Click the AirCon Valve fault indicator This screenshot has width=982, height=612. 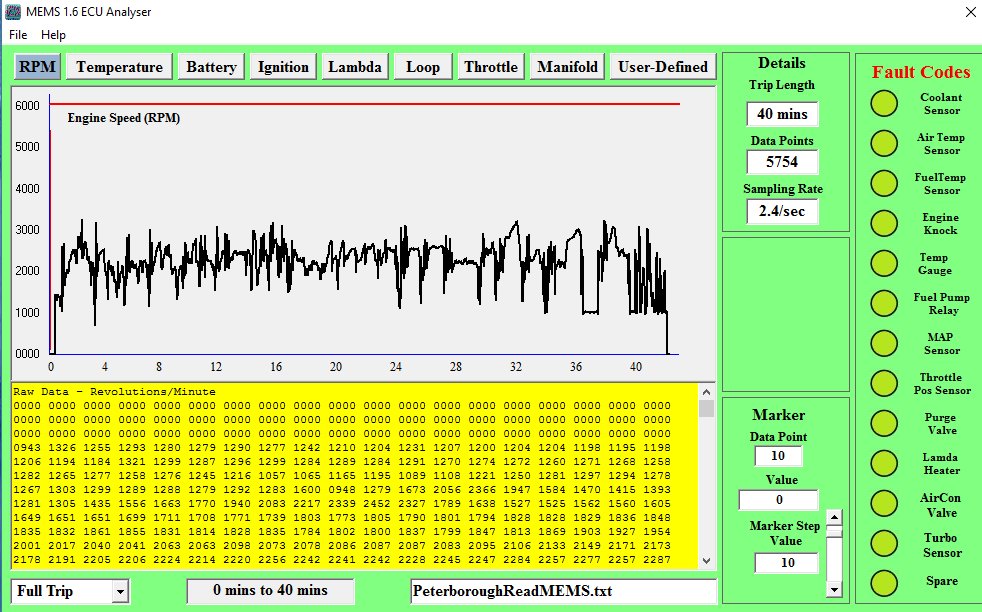[884, 504]
